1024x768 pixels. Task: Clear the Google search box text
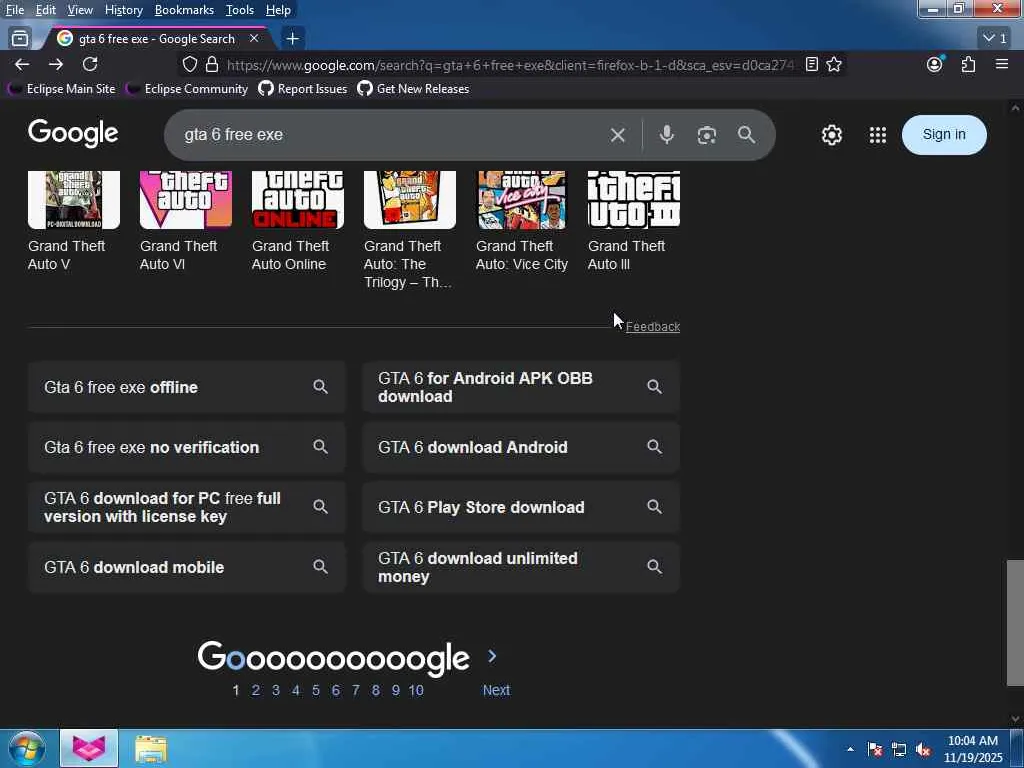tap(618, 135)
